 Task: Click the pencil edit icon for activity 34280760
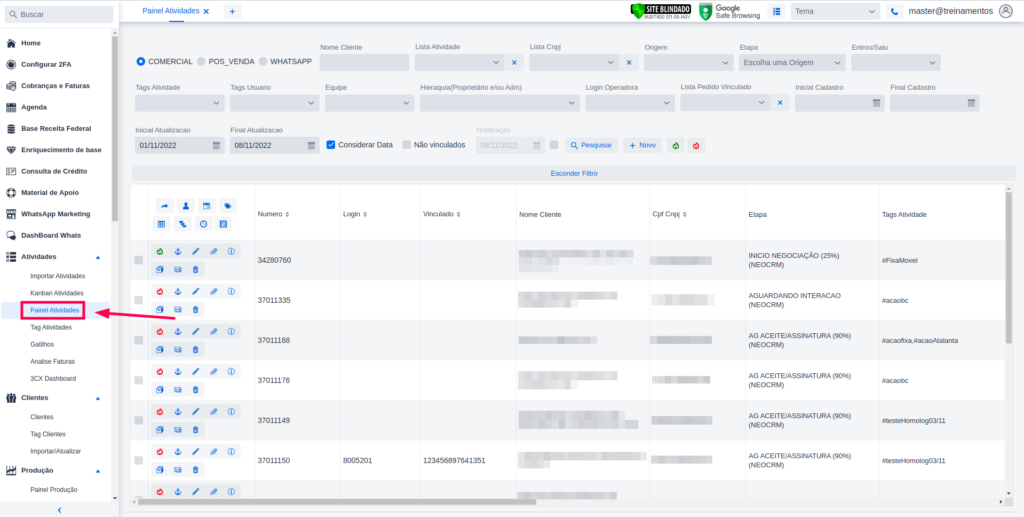(x=196, y=251)
